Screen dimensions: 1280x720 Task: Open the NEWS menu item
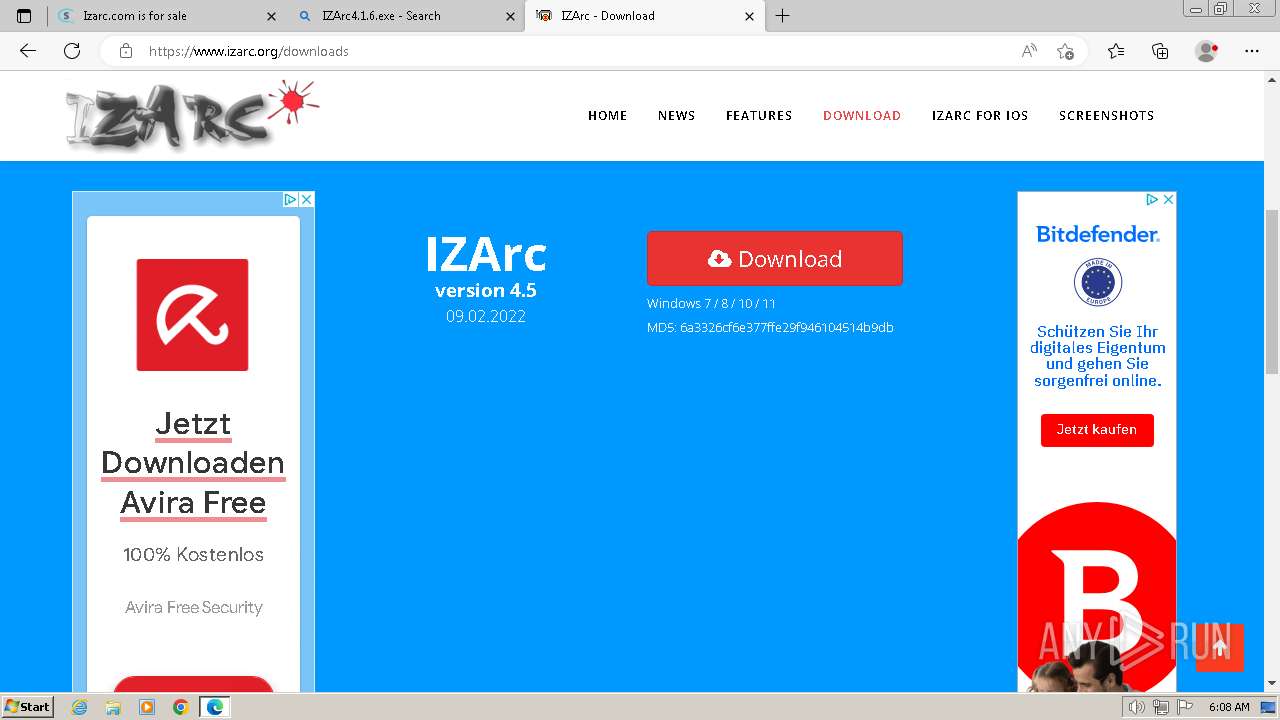pos(676,115)
